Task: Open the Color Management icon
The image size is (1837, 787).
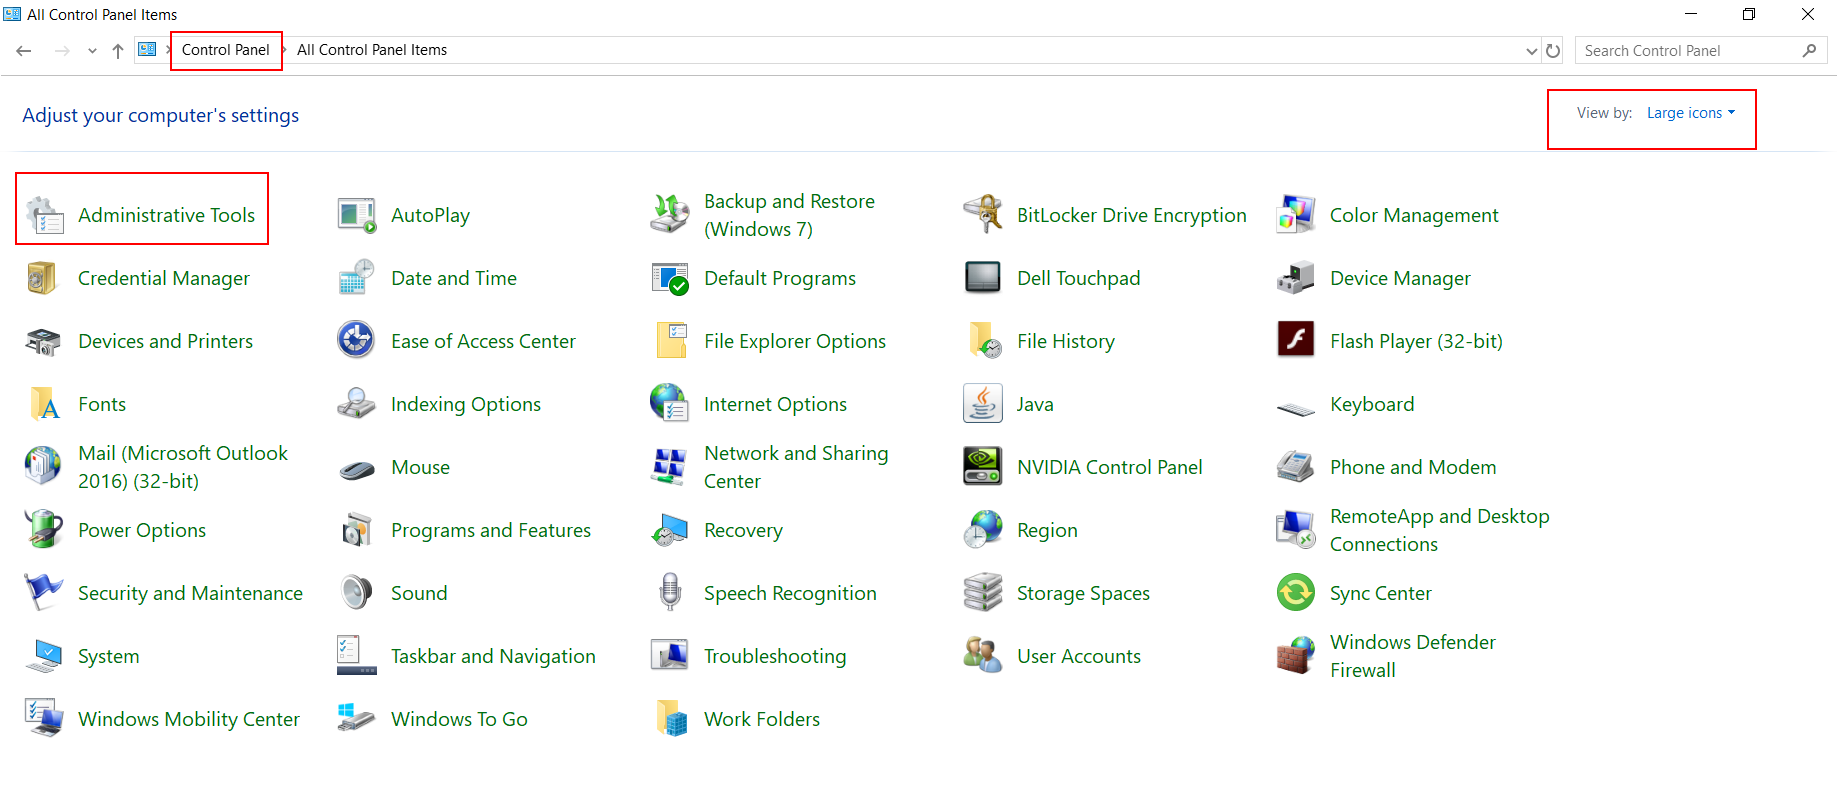Action: coord(1296,215)
